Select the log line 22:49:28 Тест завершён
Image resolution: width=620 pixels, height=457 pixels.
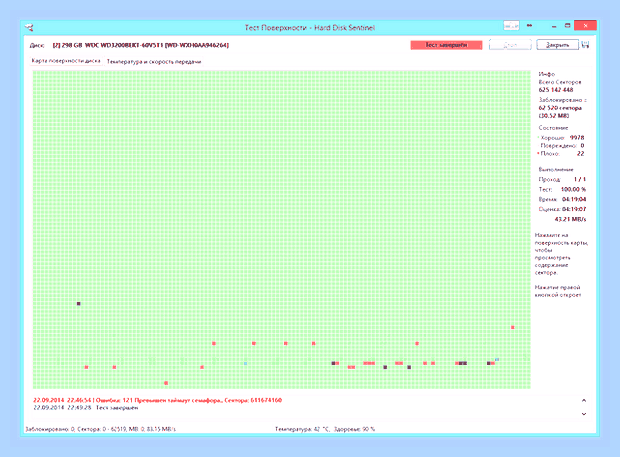pos(85,408)
